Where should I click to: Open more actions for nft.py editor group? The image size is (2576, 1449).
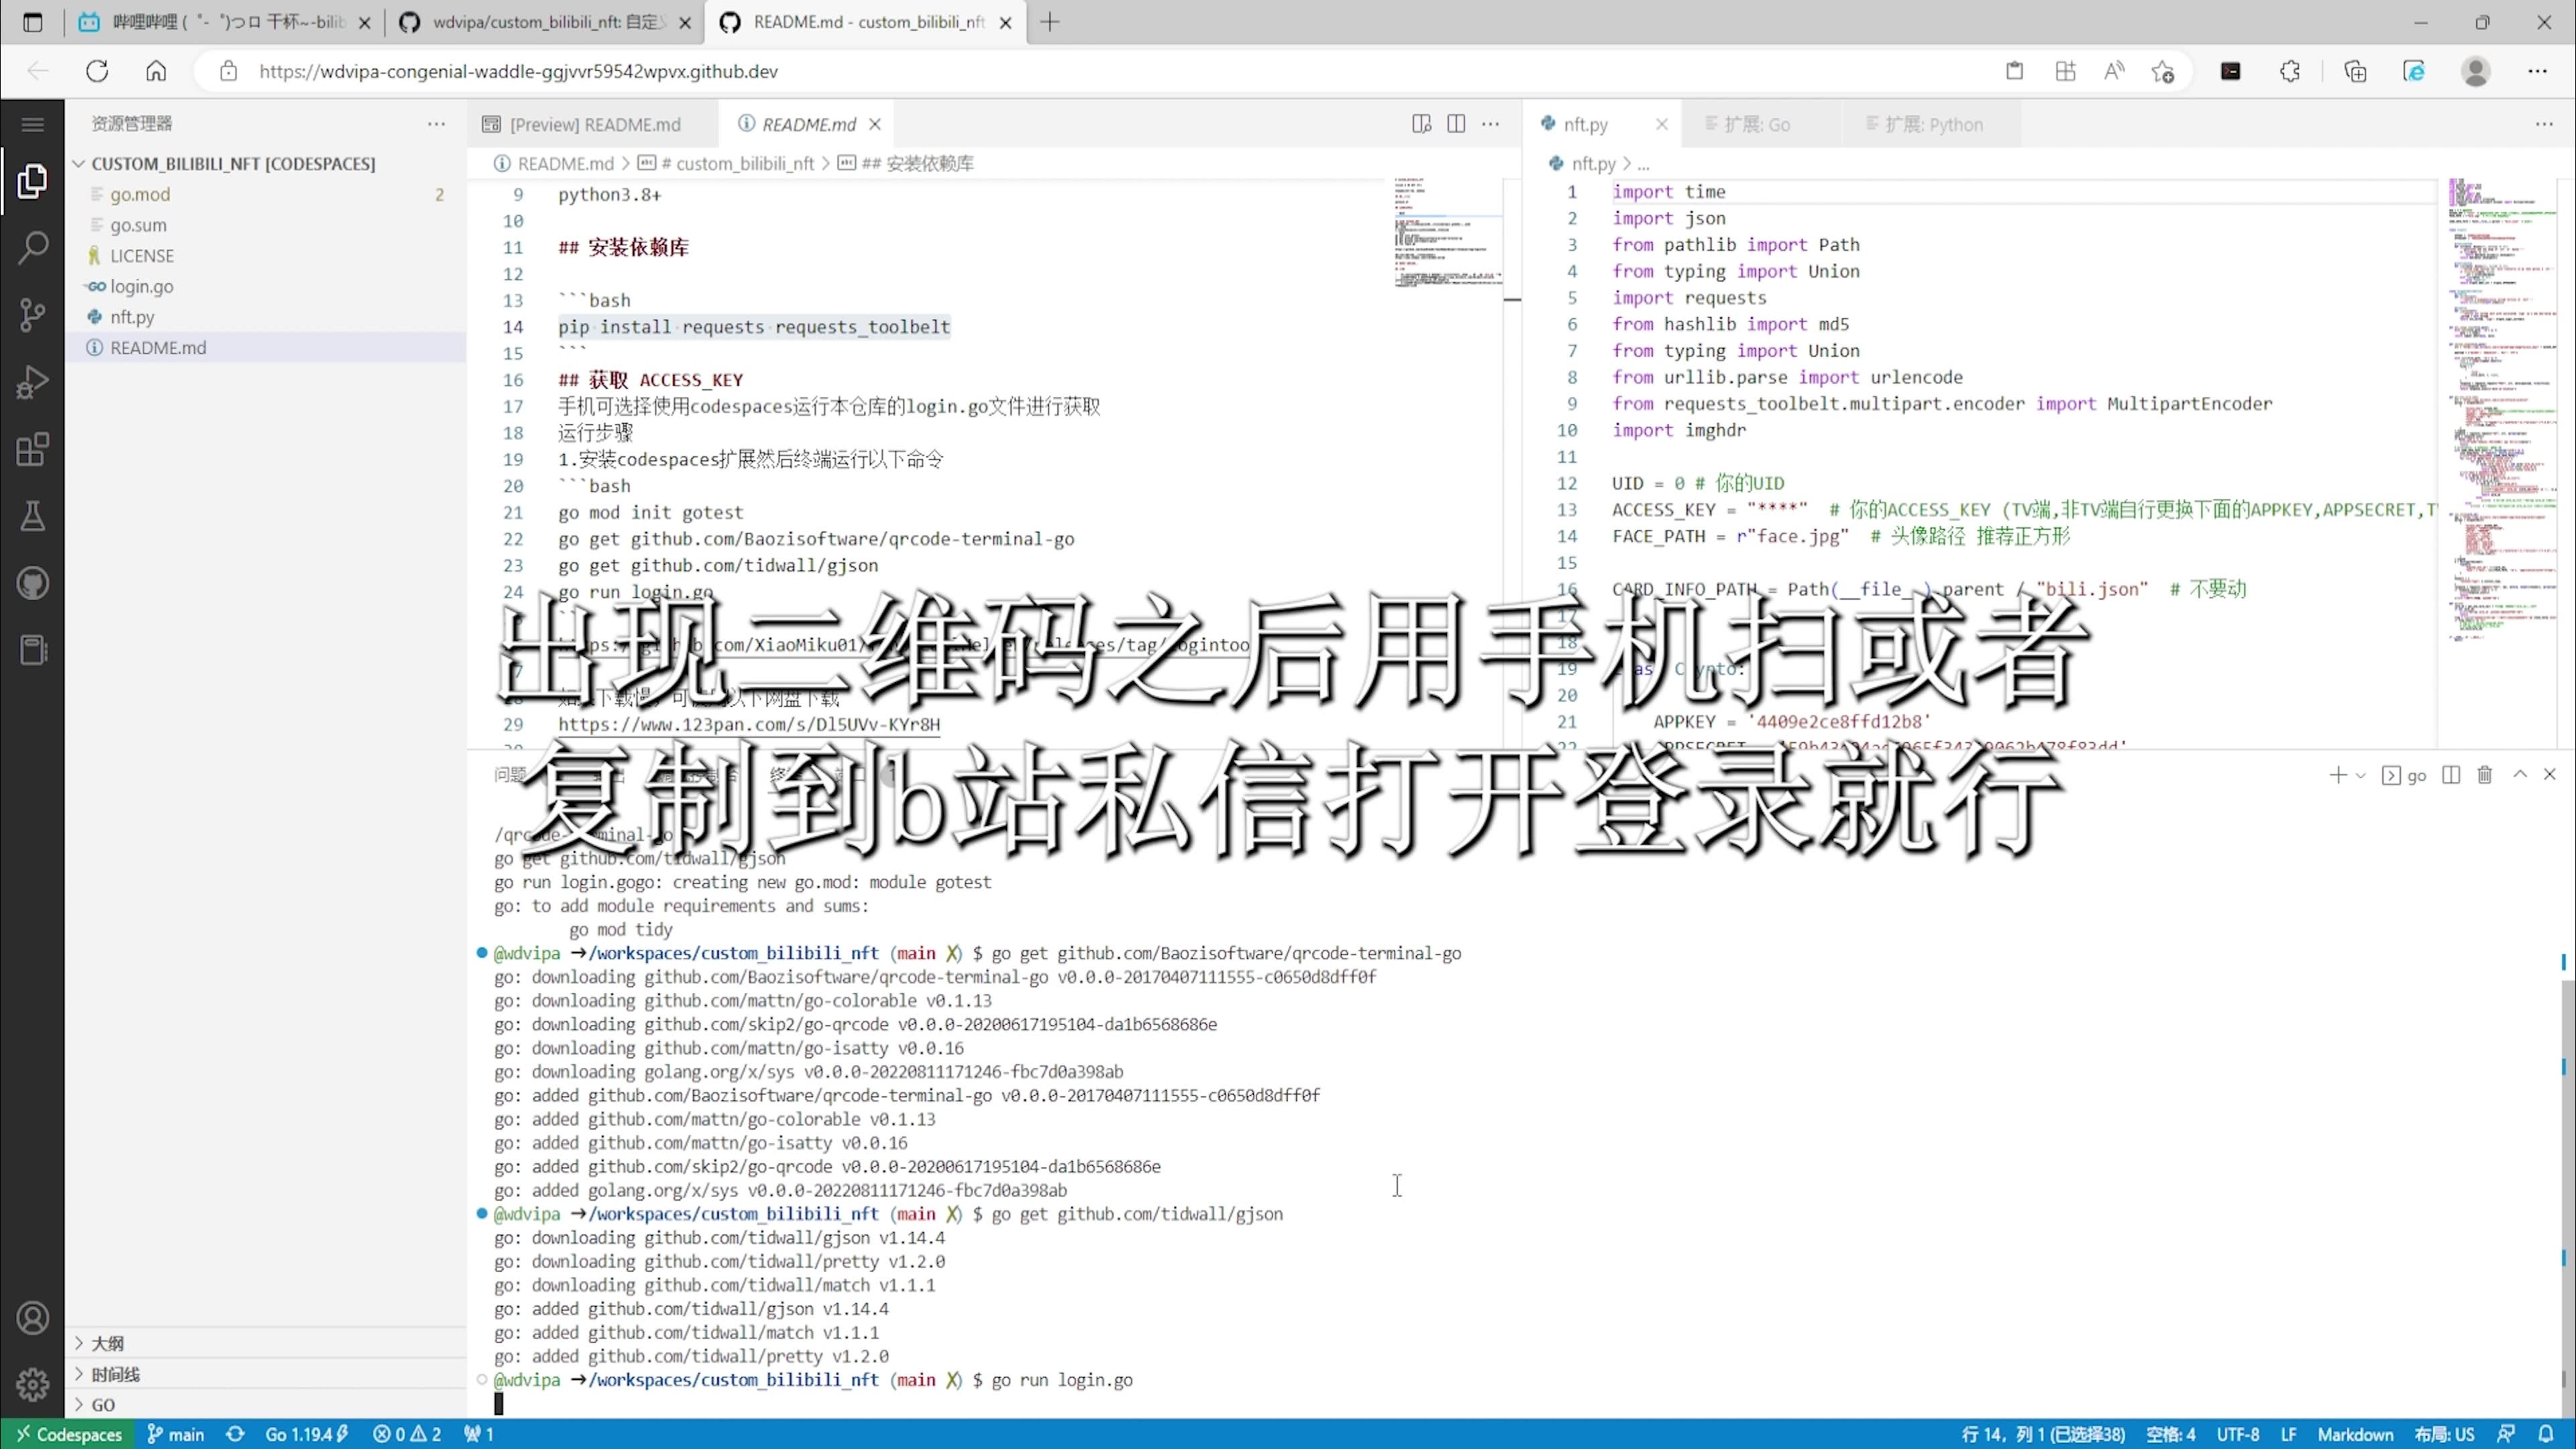(x=2544, y=124)
